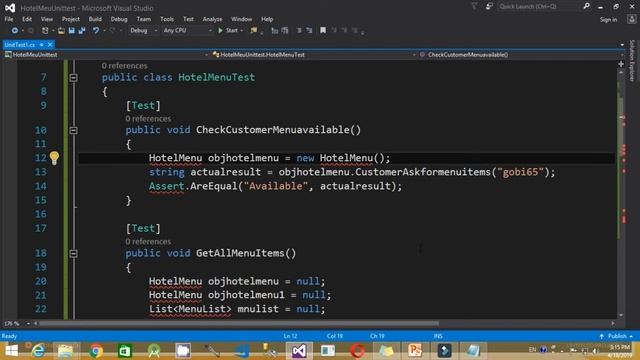Click the notifications flag icon in title bar
The width and height of the screenshot is (640, 360).
(474, 6)
